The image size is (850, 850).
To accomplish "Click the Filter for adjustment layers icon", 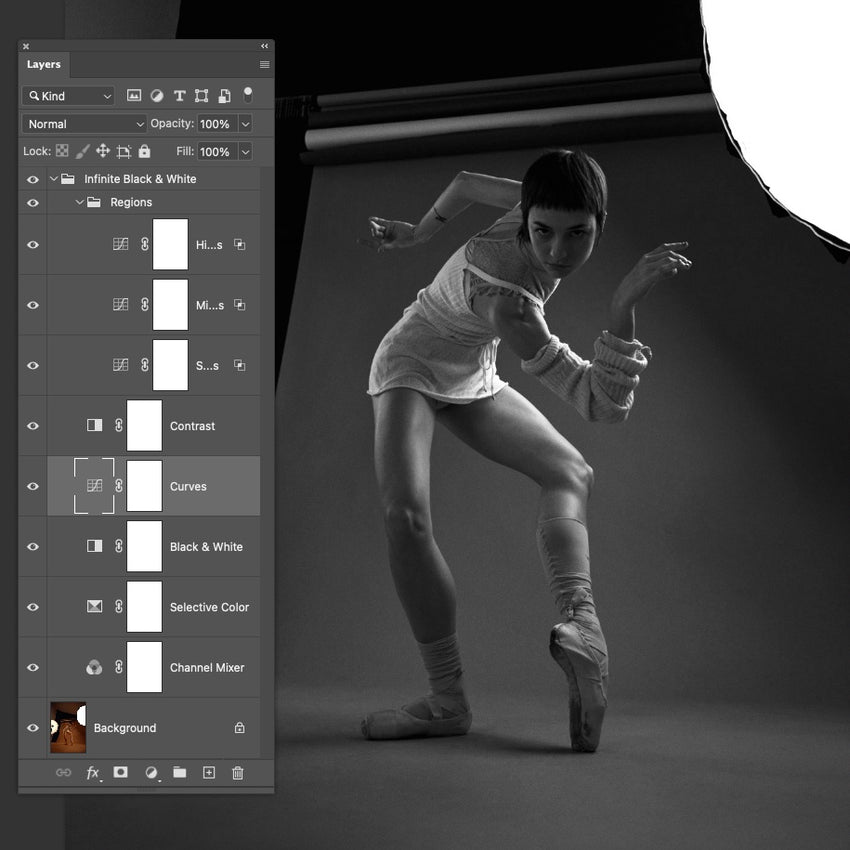I will click(157, 95).
